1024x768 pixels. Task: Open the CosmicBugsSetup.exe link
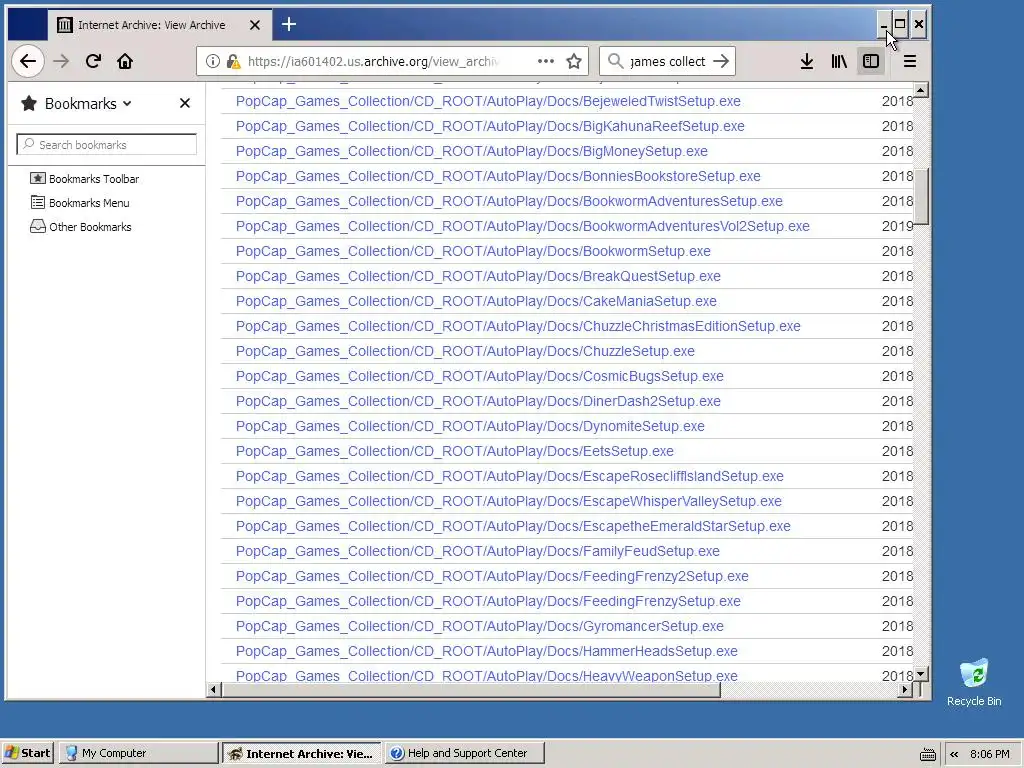pos(479,376)
